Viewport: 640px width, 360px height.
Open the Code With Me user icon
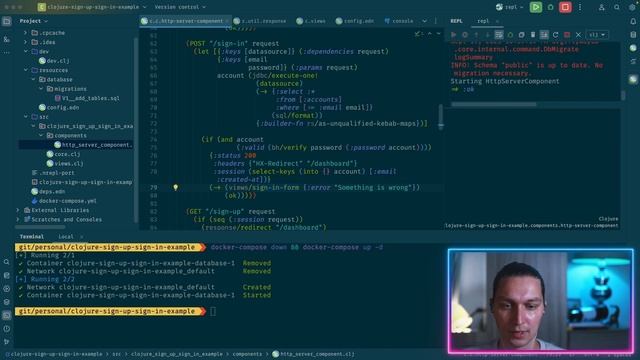click(x=602, y=7)
